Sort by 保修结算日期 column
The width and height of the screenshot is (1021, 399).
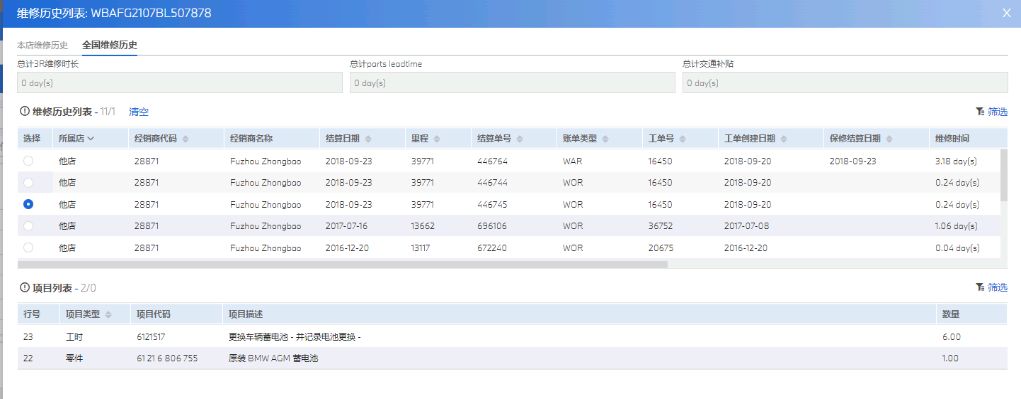point(889,139)
